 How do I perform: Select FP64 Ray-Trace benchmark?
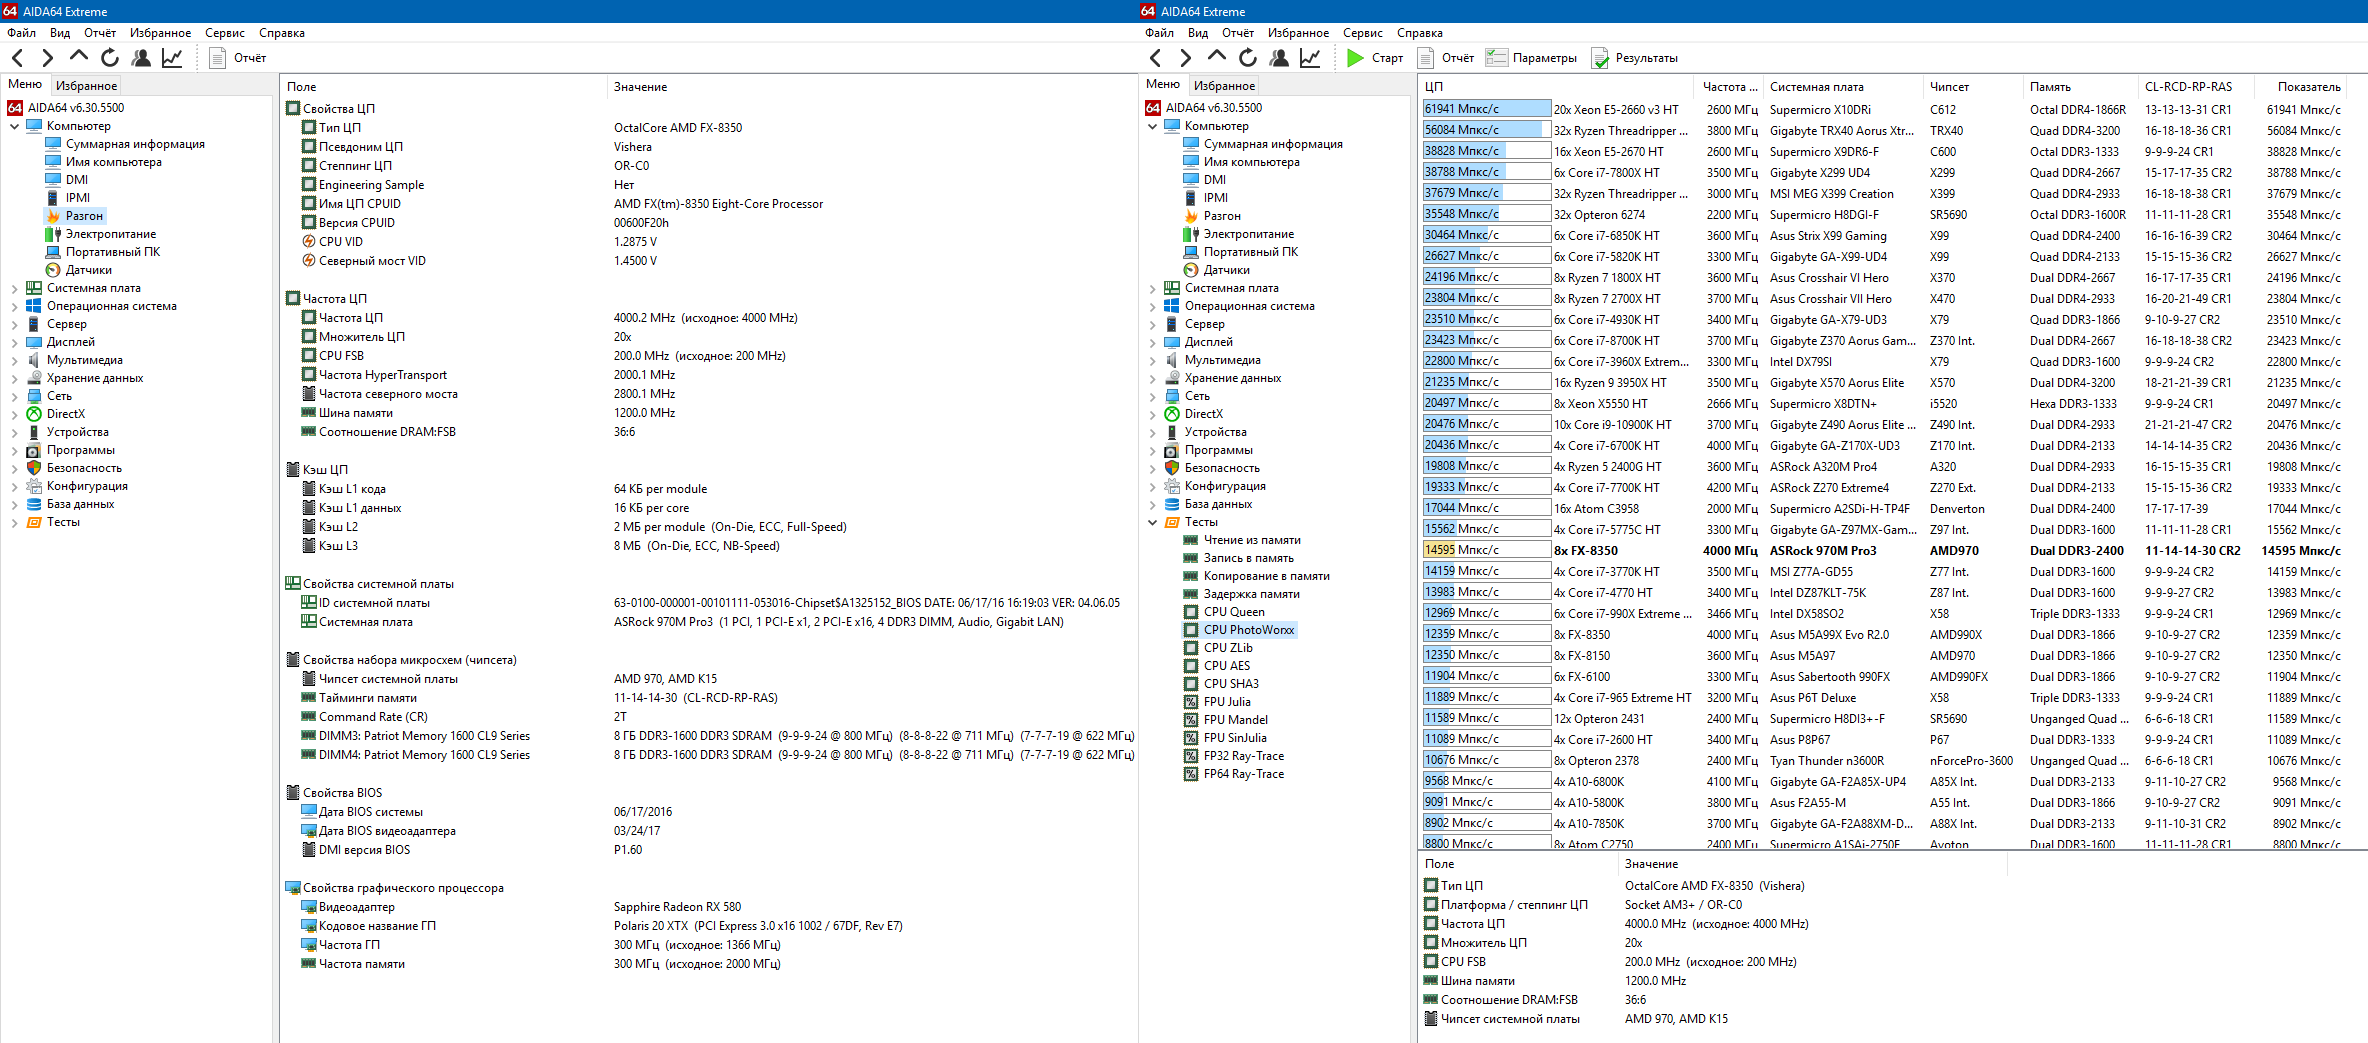[1234, 774]
